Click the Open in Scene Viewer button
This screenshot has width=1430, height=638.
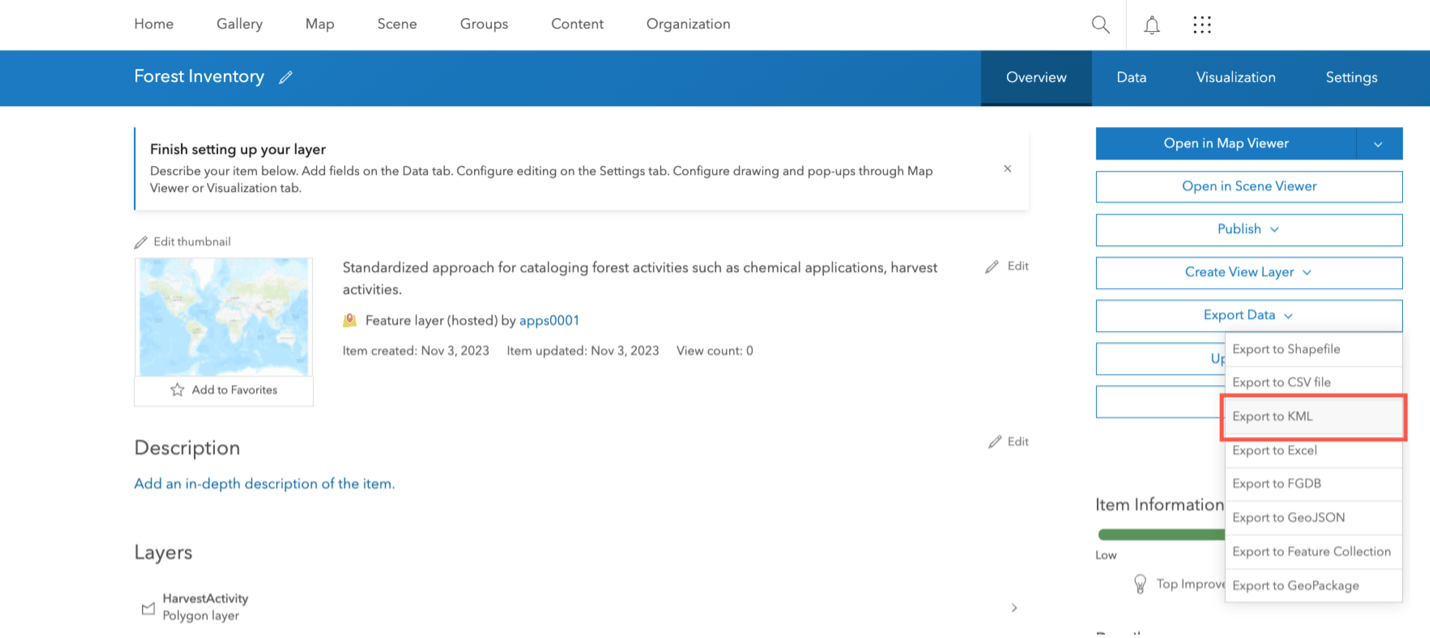click(1248, 186)
